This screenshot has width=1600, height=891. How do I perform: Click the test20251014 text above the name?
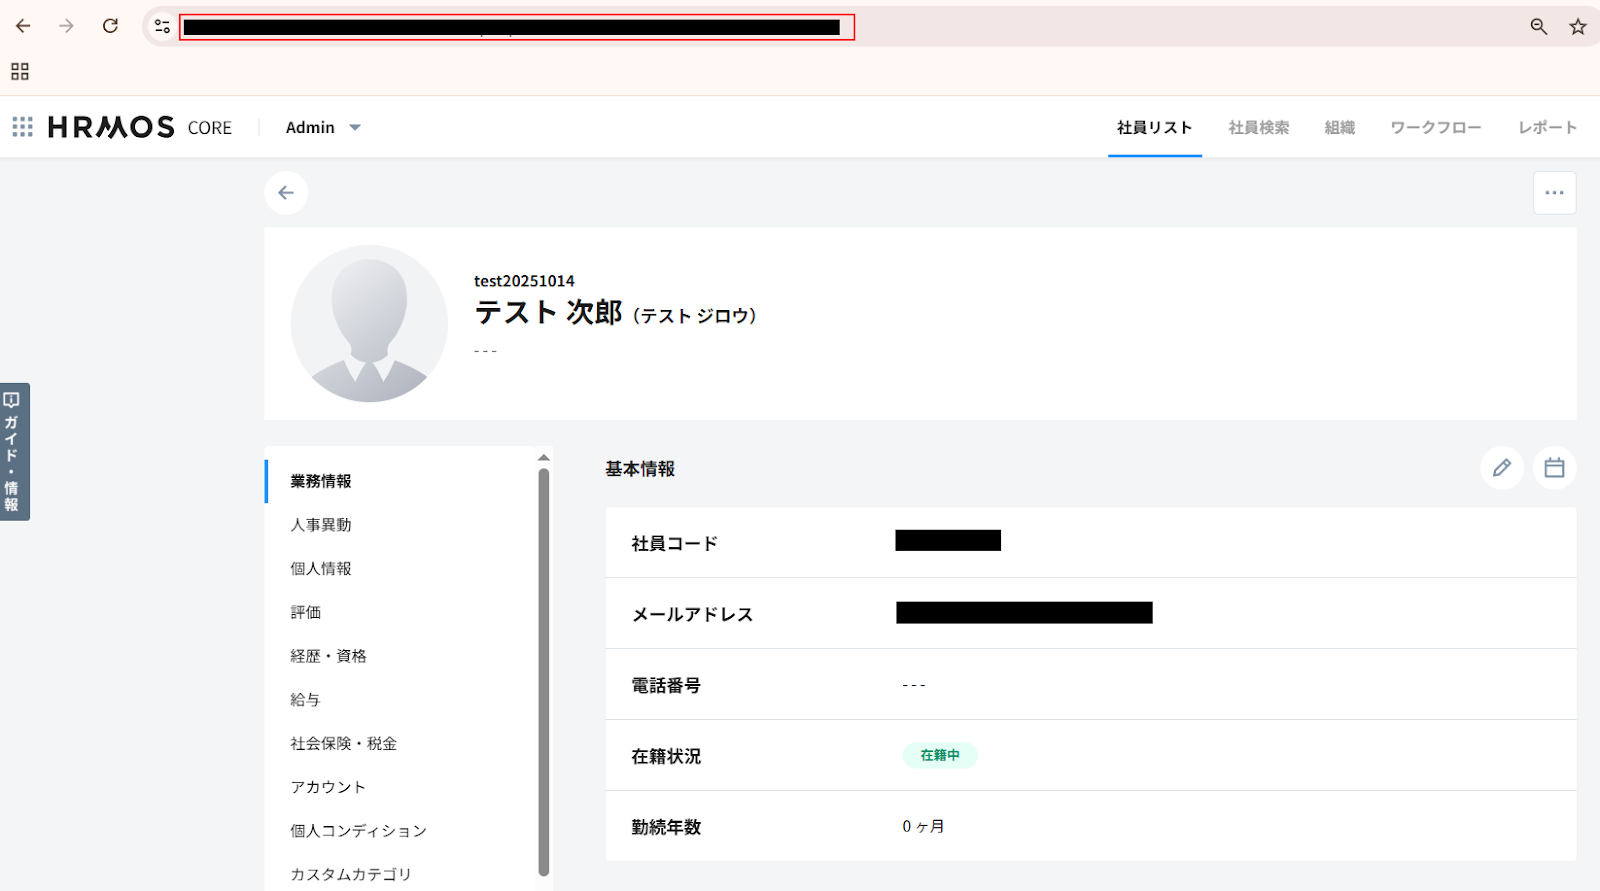[x=524, y=281]
